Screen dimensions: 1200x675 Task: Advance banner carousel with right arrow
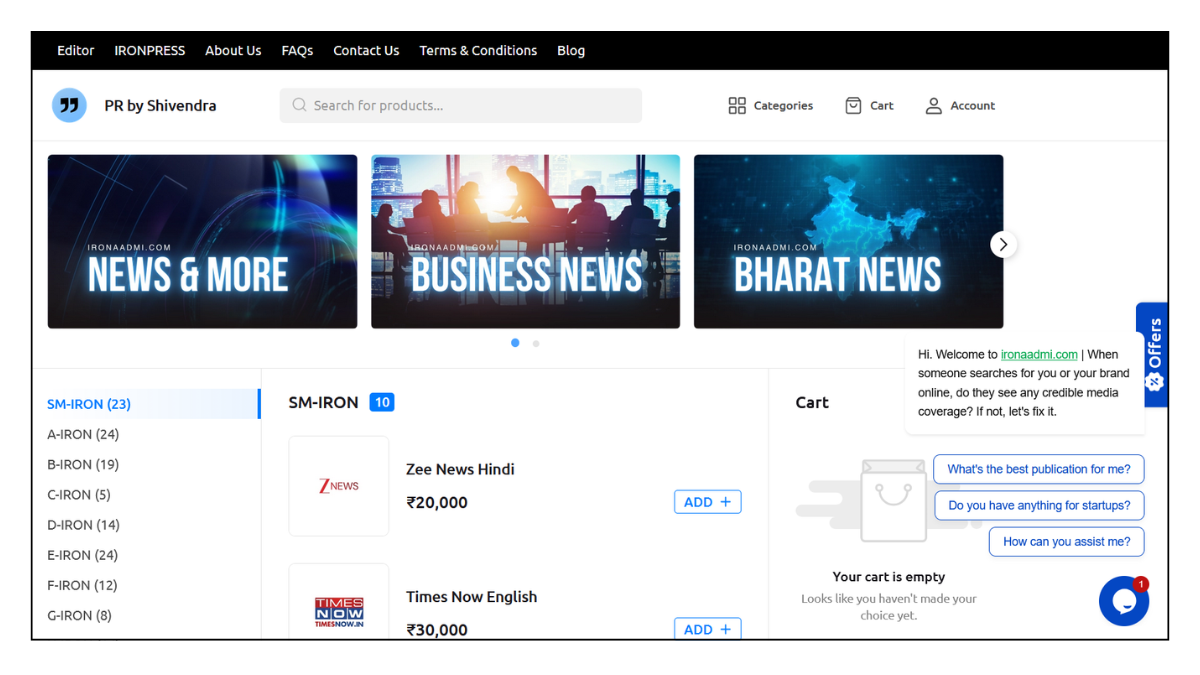pyautogui.click(x=1003, y=244)
